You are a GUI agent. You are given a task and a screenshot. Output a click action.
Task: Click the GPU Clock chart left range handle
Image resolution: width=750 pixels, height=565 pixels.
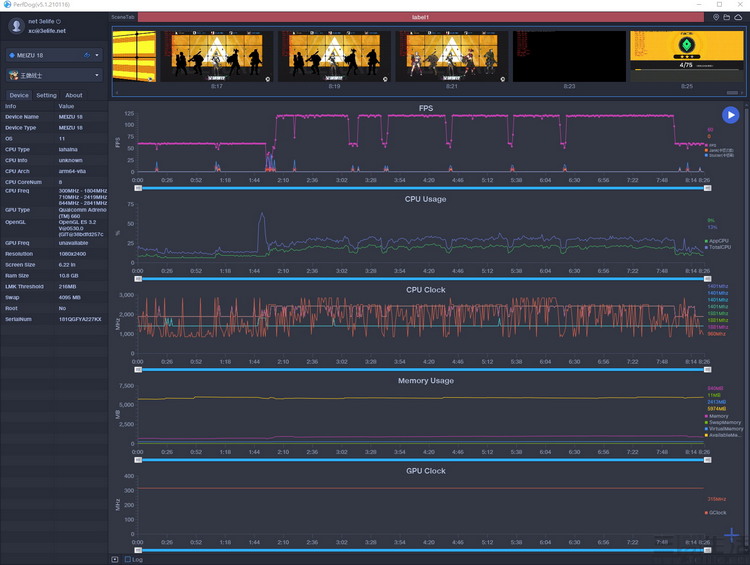coord(138,551)
